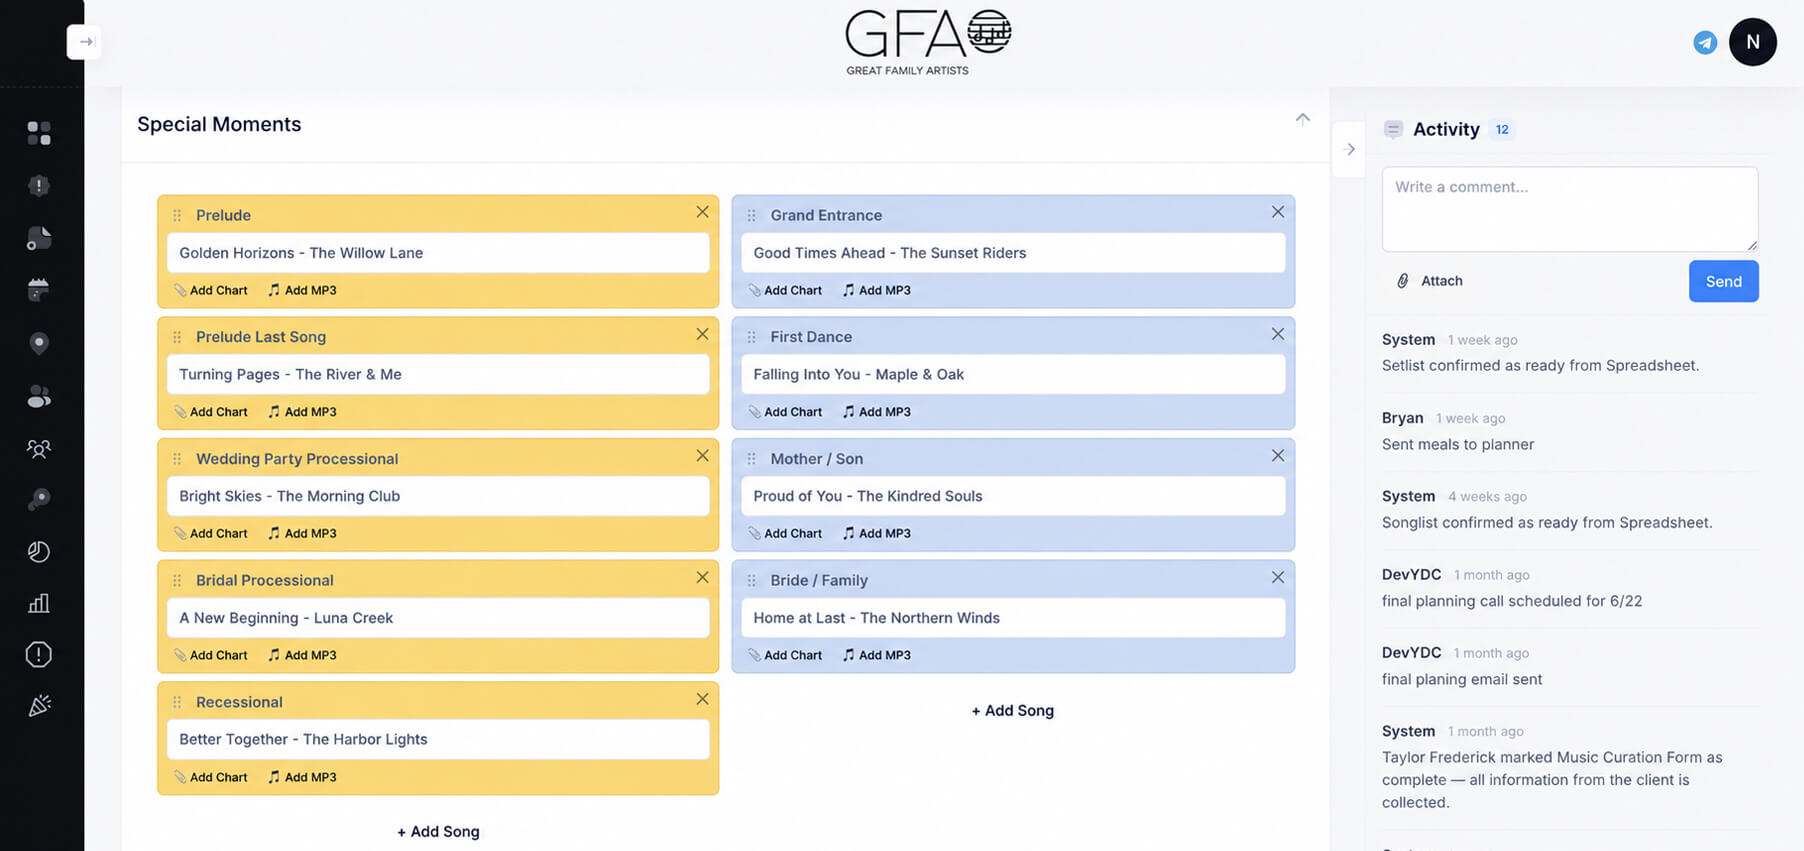The image size is (1804, 851).
Task: Edit the Better Together - The Harbor Lights field
Action: tap(438, 739)
